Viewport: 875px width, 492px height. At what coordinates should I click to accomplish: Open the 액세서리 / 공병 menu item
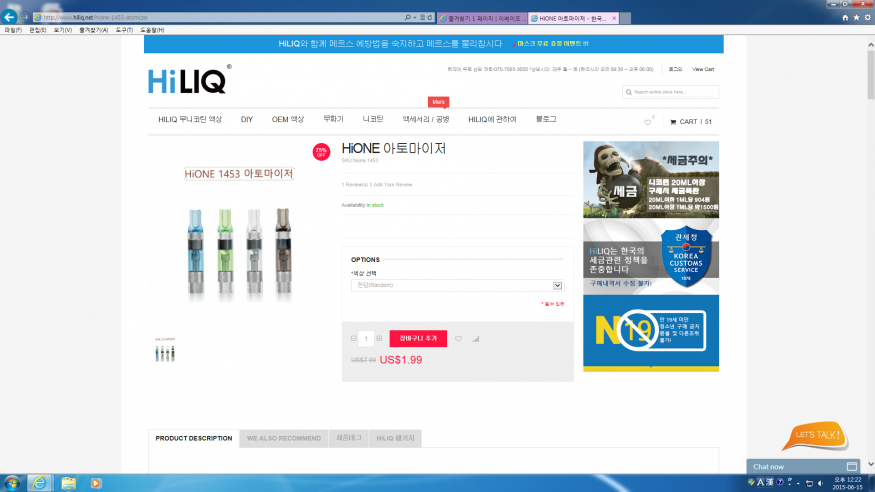pyautogui.click(x=426, y=119)
